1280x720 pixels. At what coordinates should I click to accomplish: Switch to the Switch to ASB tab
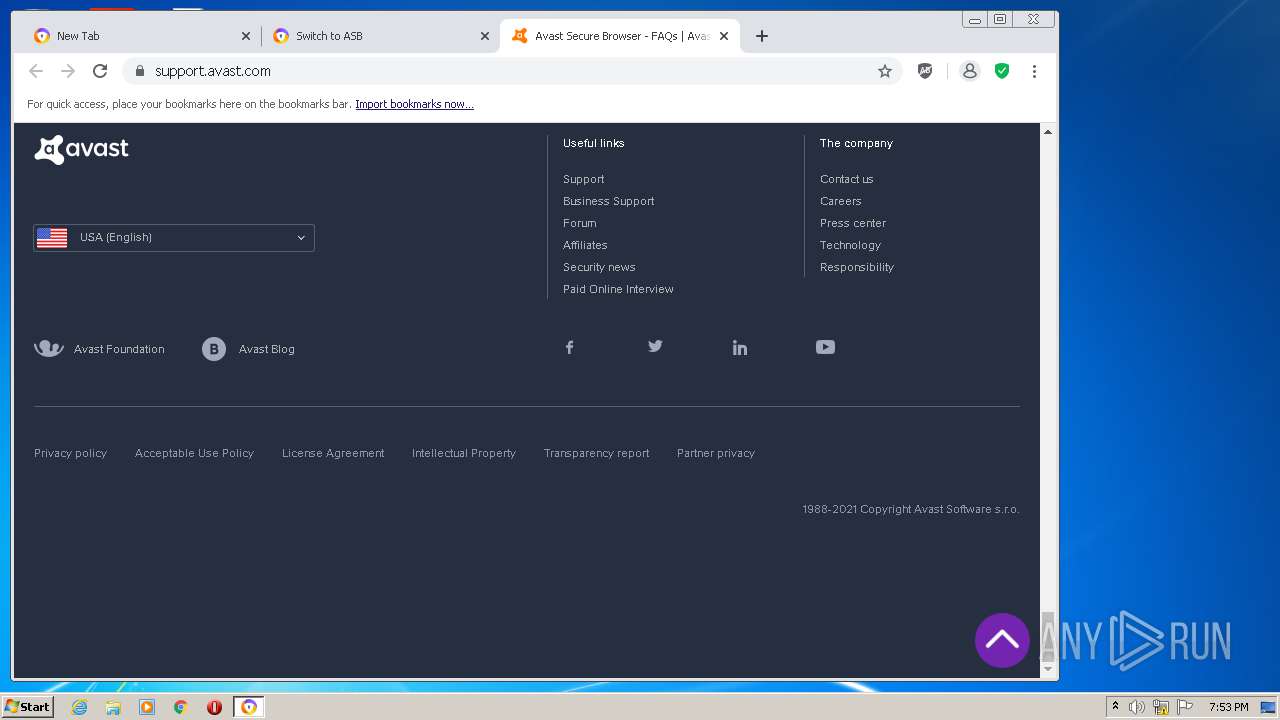tap(380, 36)
